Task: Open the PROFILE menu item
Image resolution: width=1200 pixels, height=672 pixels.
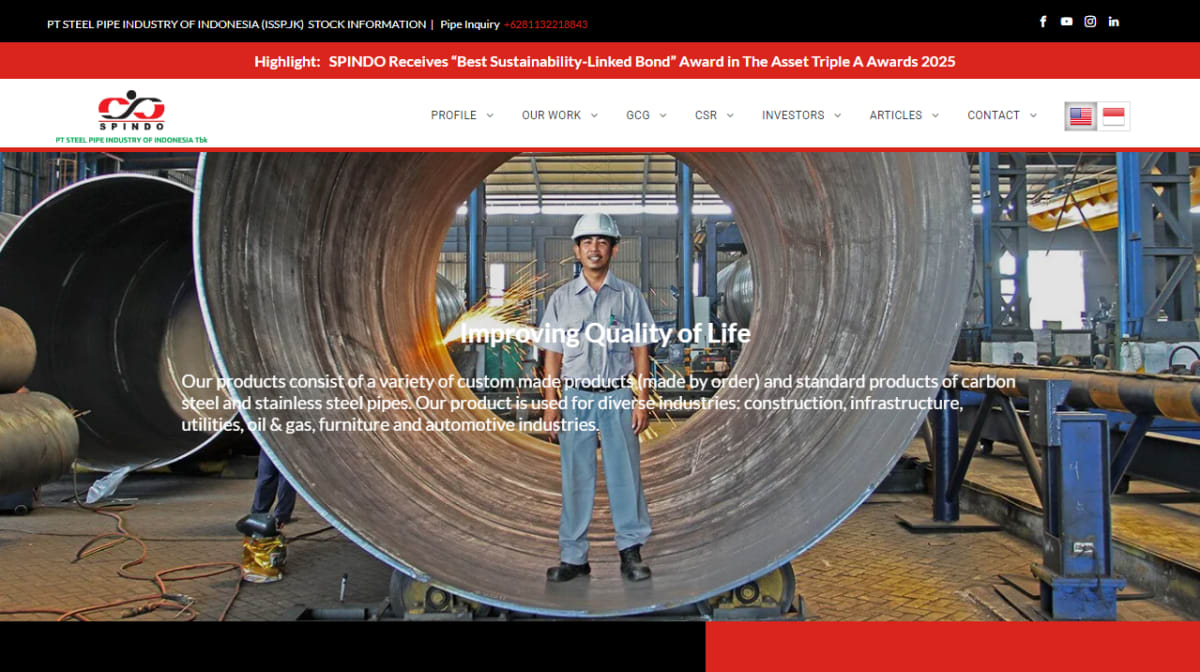Action: click(454, 115)
